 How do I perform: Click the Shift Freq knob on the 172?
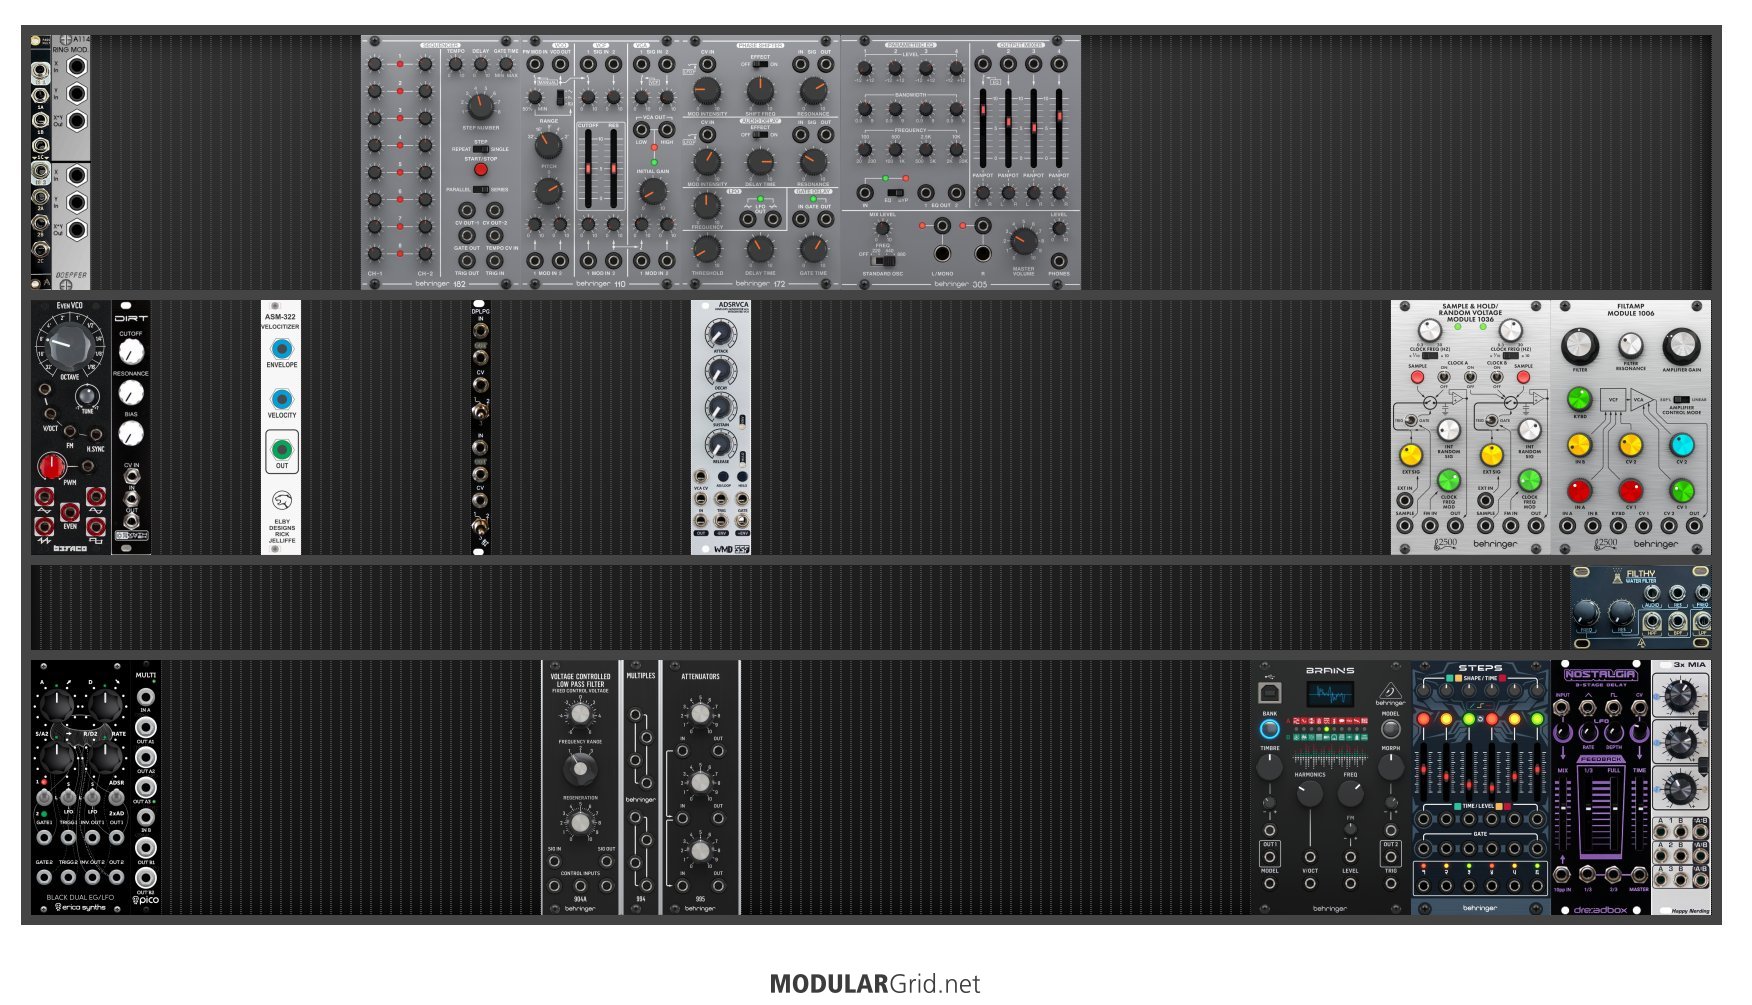point(760,91)
